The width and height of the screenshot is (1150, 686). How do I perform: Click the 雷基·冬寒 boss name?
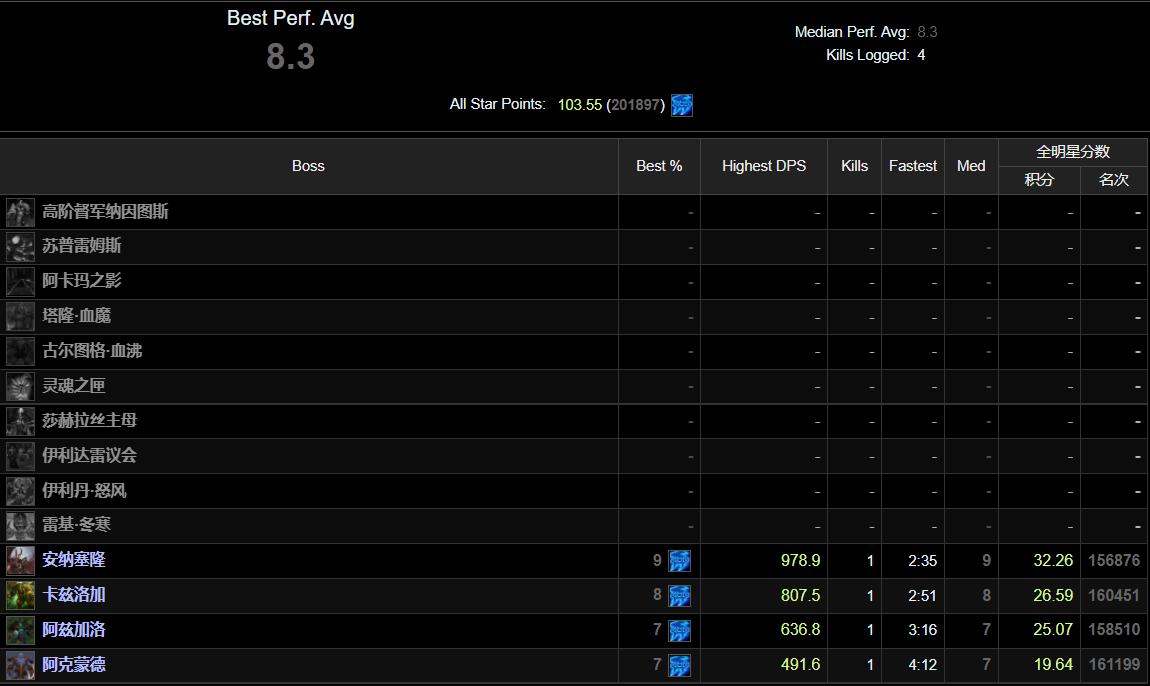76,525
